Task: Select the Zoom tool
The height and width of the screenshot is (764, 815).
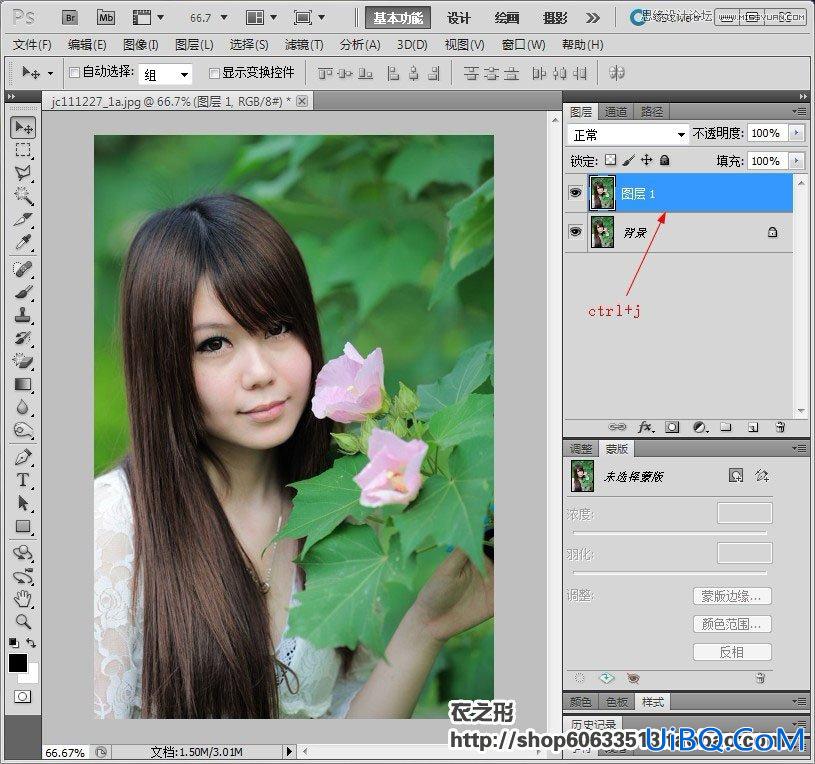Action: coord(22,621)
